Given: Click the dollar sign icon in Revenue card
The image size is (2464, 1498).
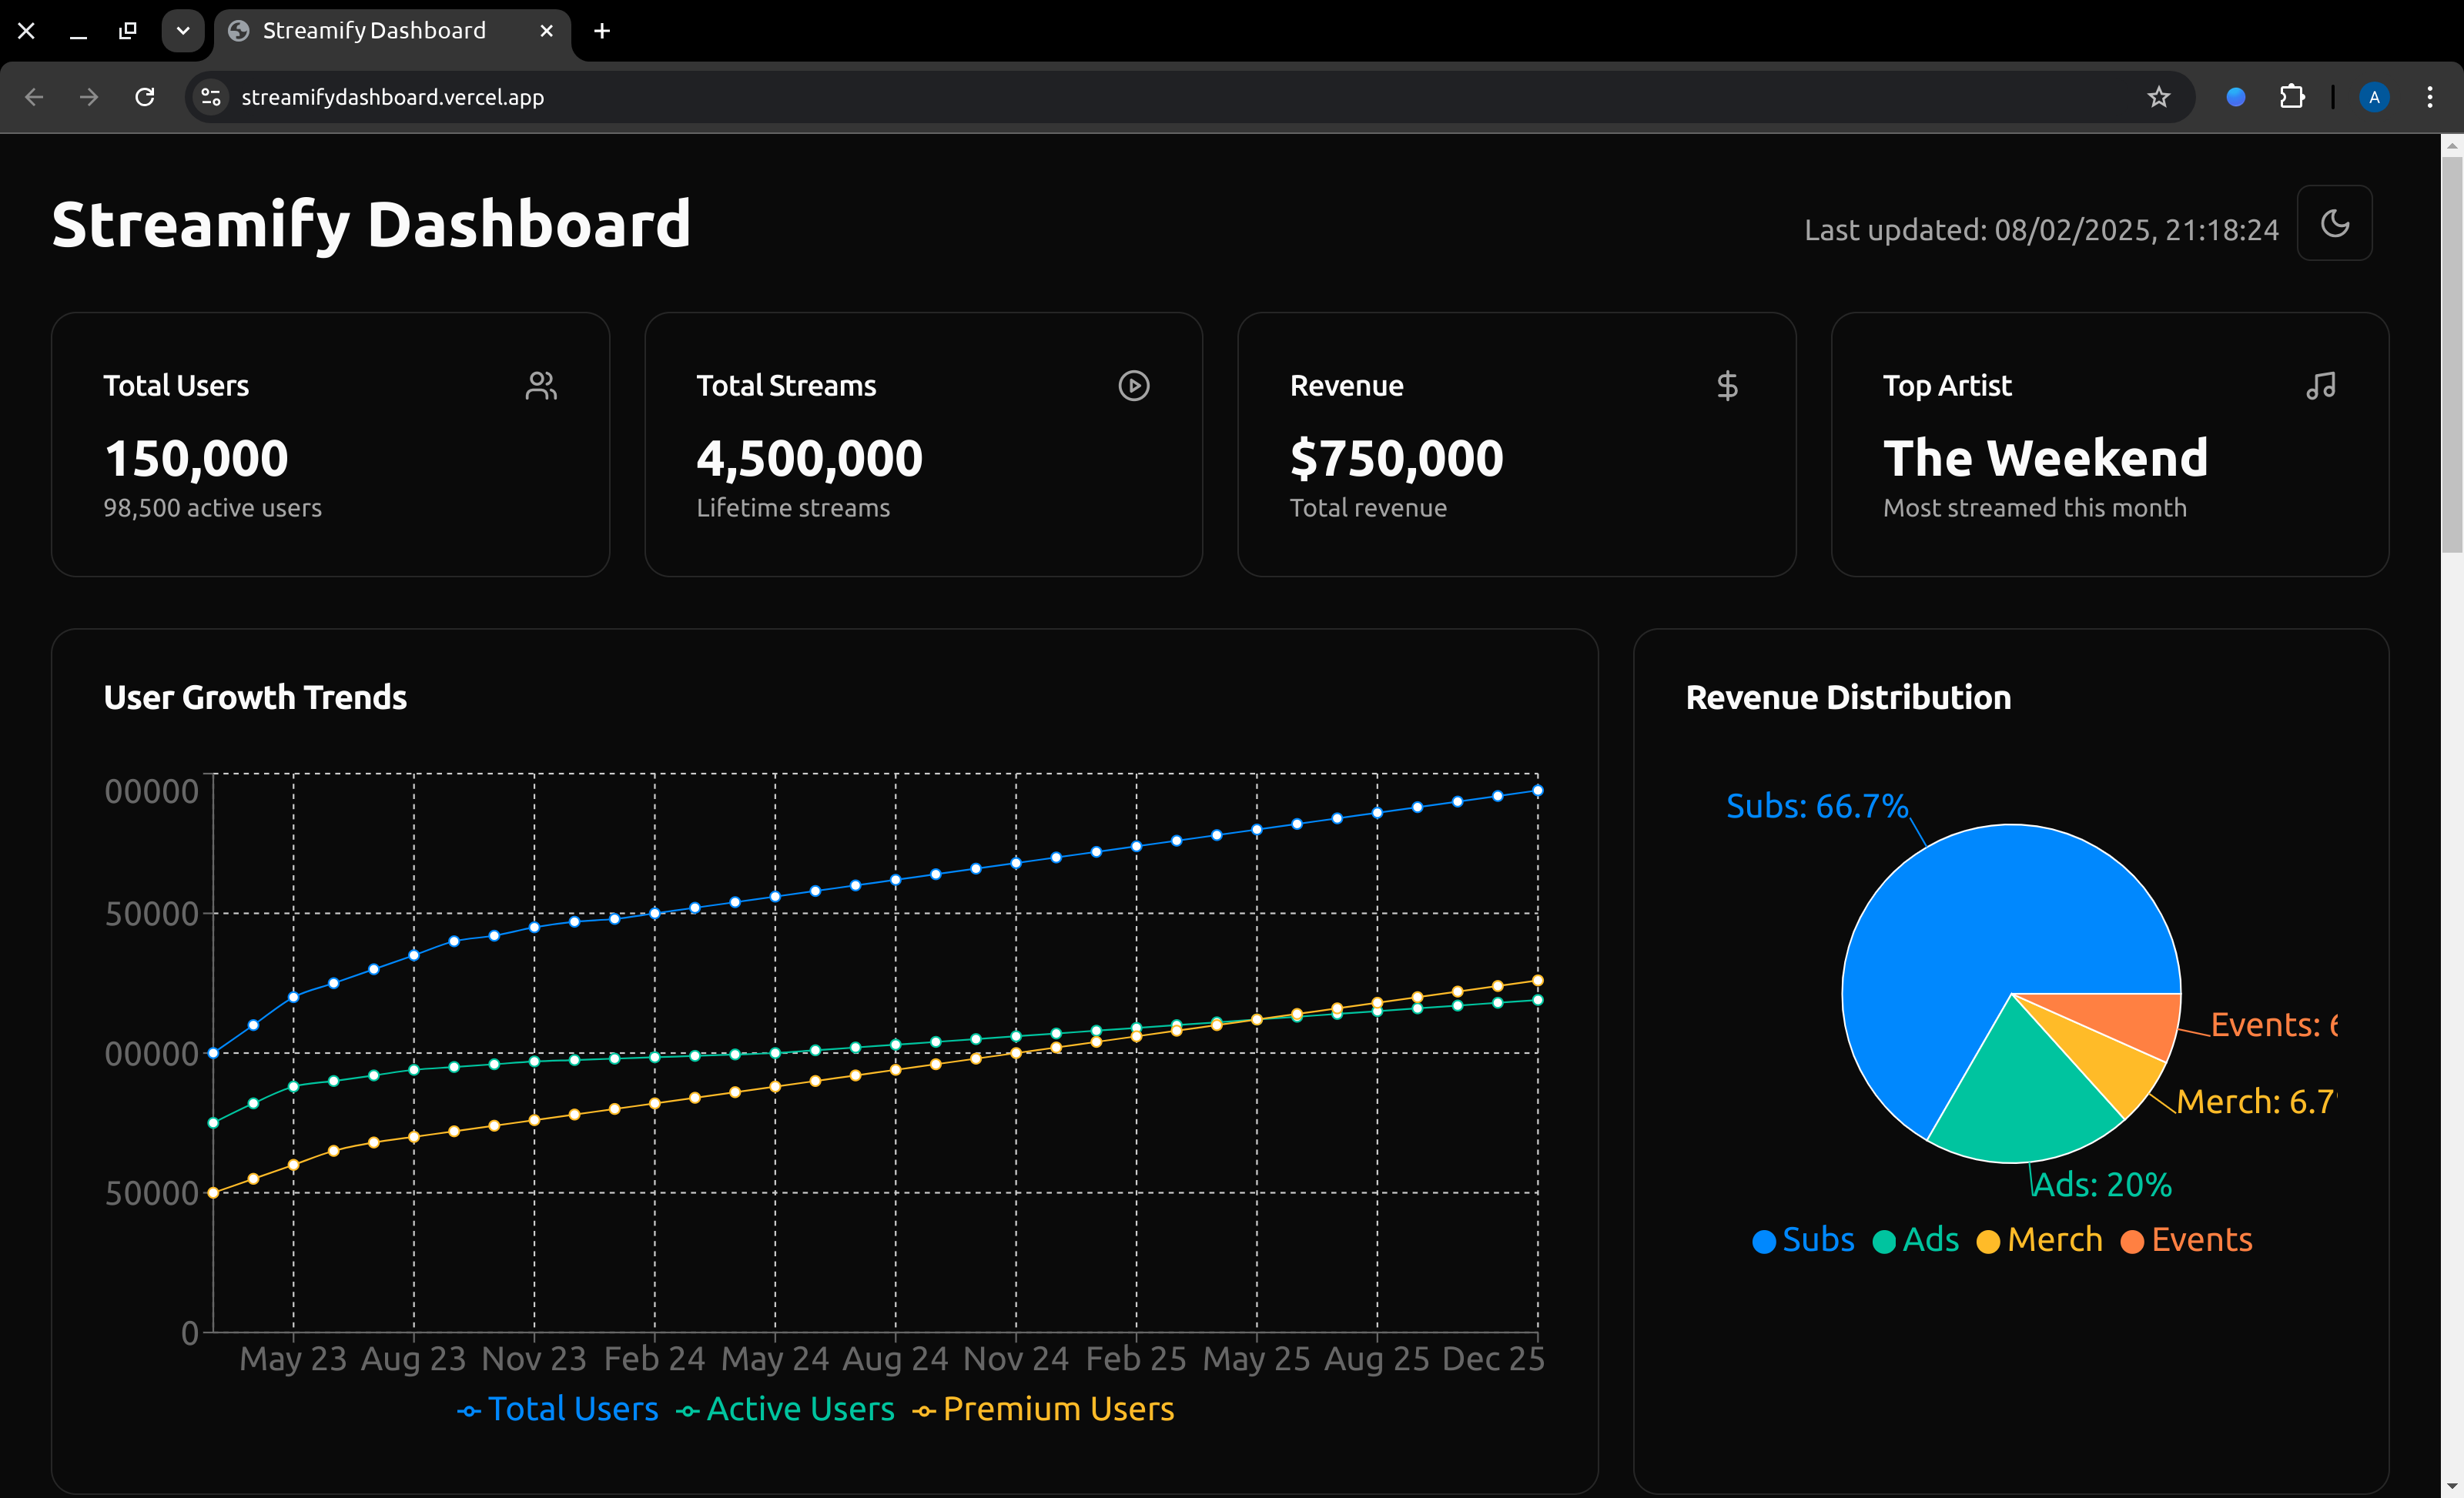Looking at the screenshot, I should (x=1727, y=386).
